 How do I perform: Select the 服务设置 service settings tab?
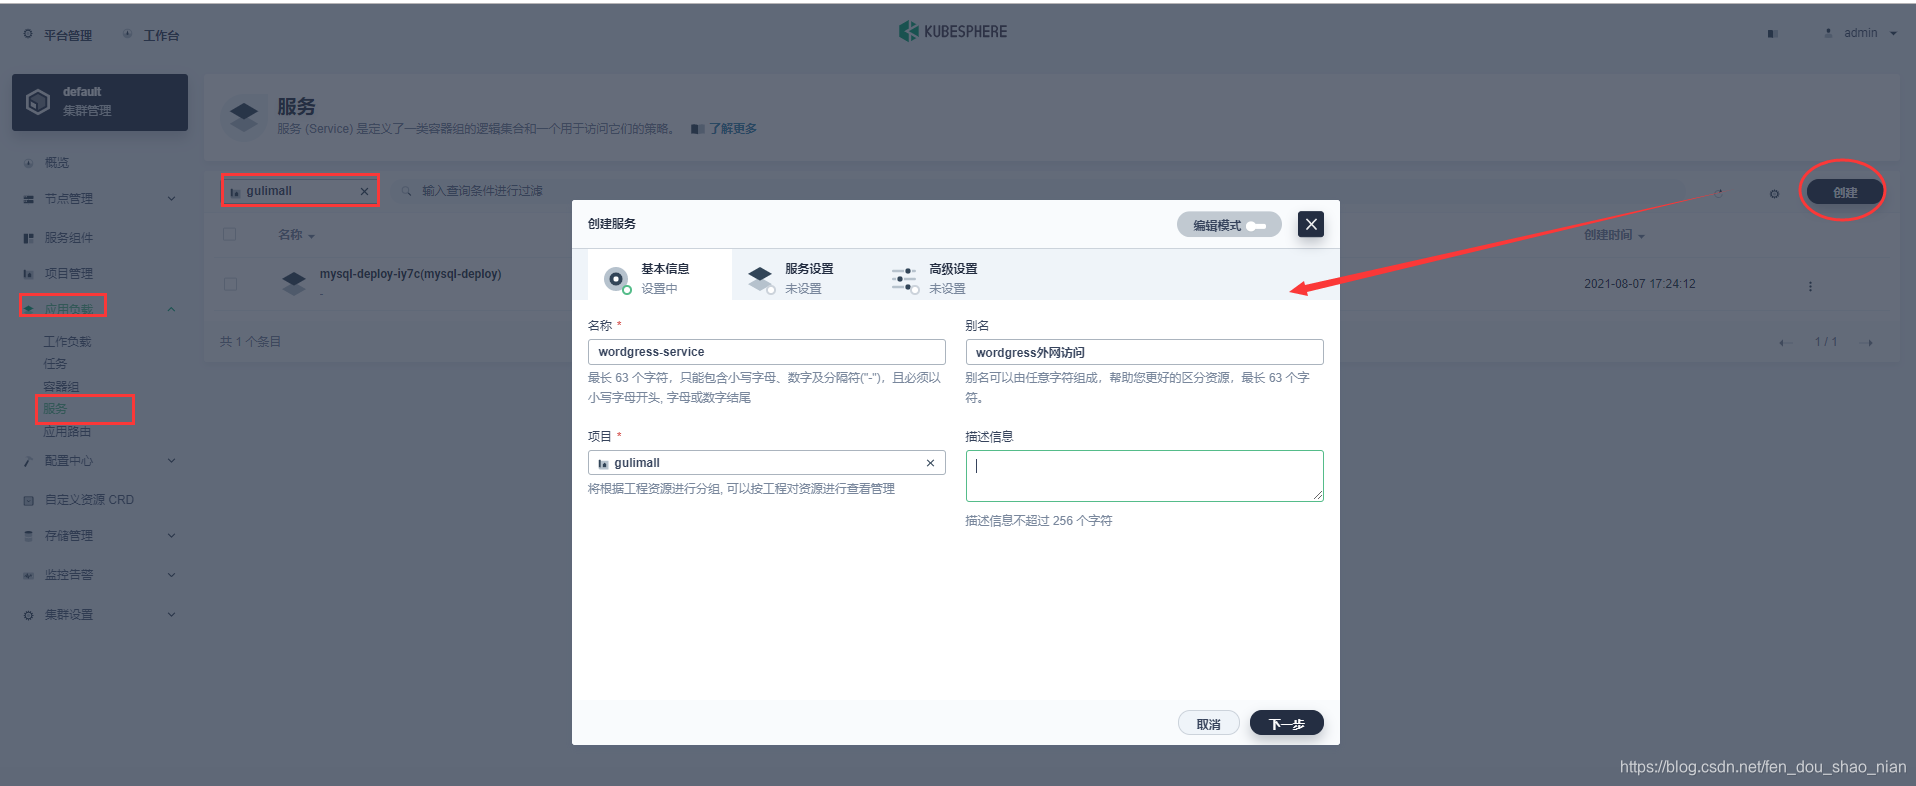(x=804, y=275)
